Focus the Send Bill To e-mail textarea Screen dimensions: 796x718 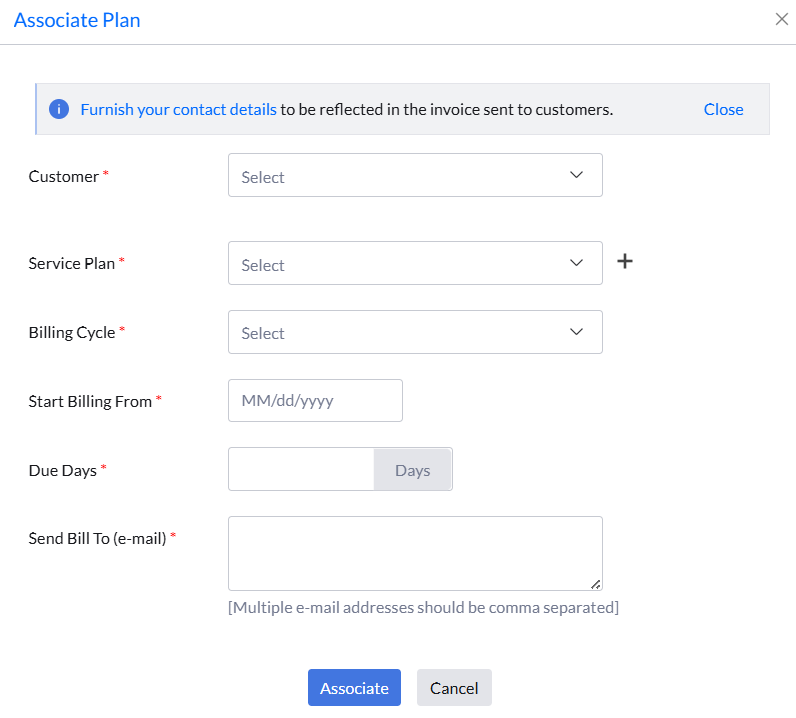415,553
